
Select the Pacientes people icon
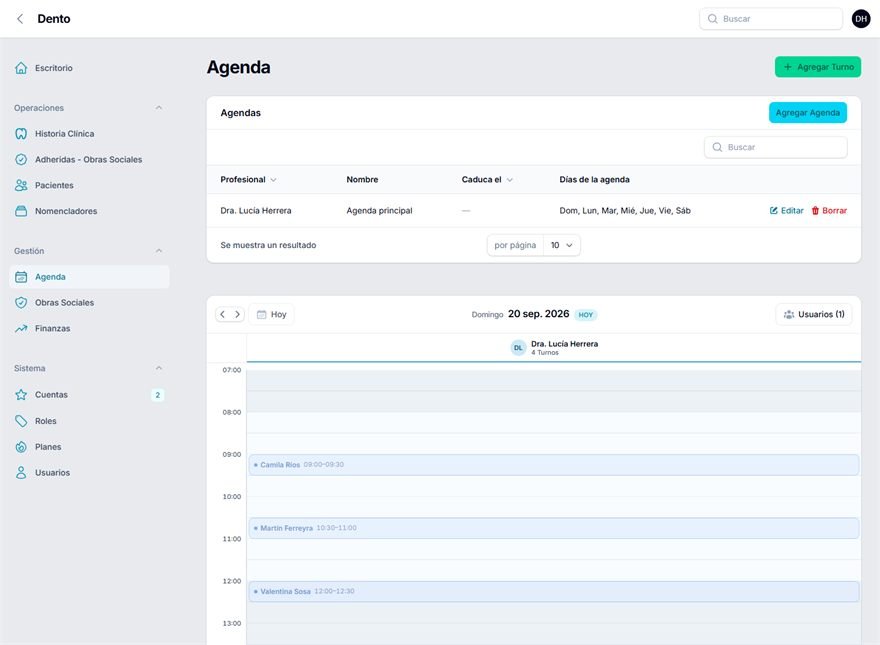point(21,185)
